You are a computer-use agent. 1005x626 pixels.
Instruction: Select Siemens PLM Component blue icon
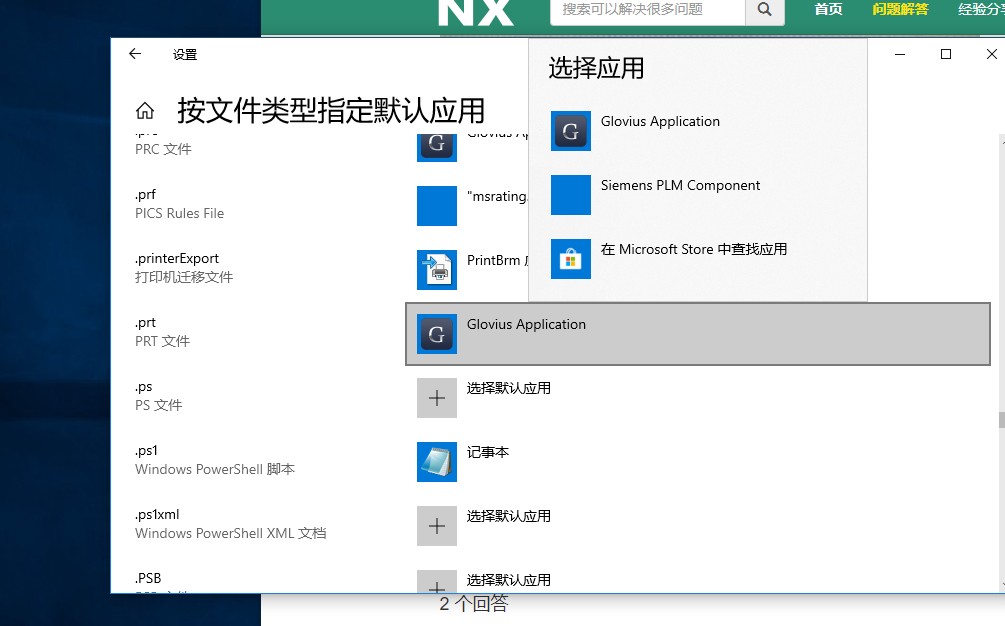pyautogui.click(x=570, y=195)
